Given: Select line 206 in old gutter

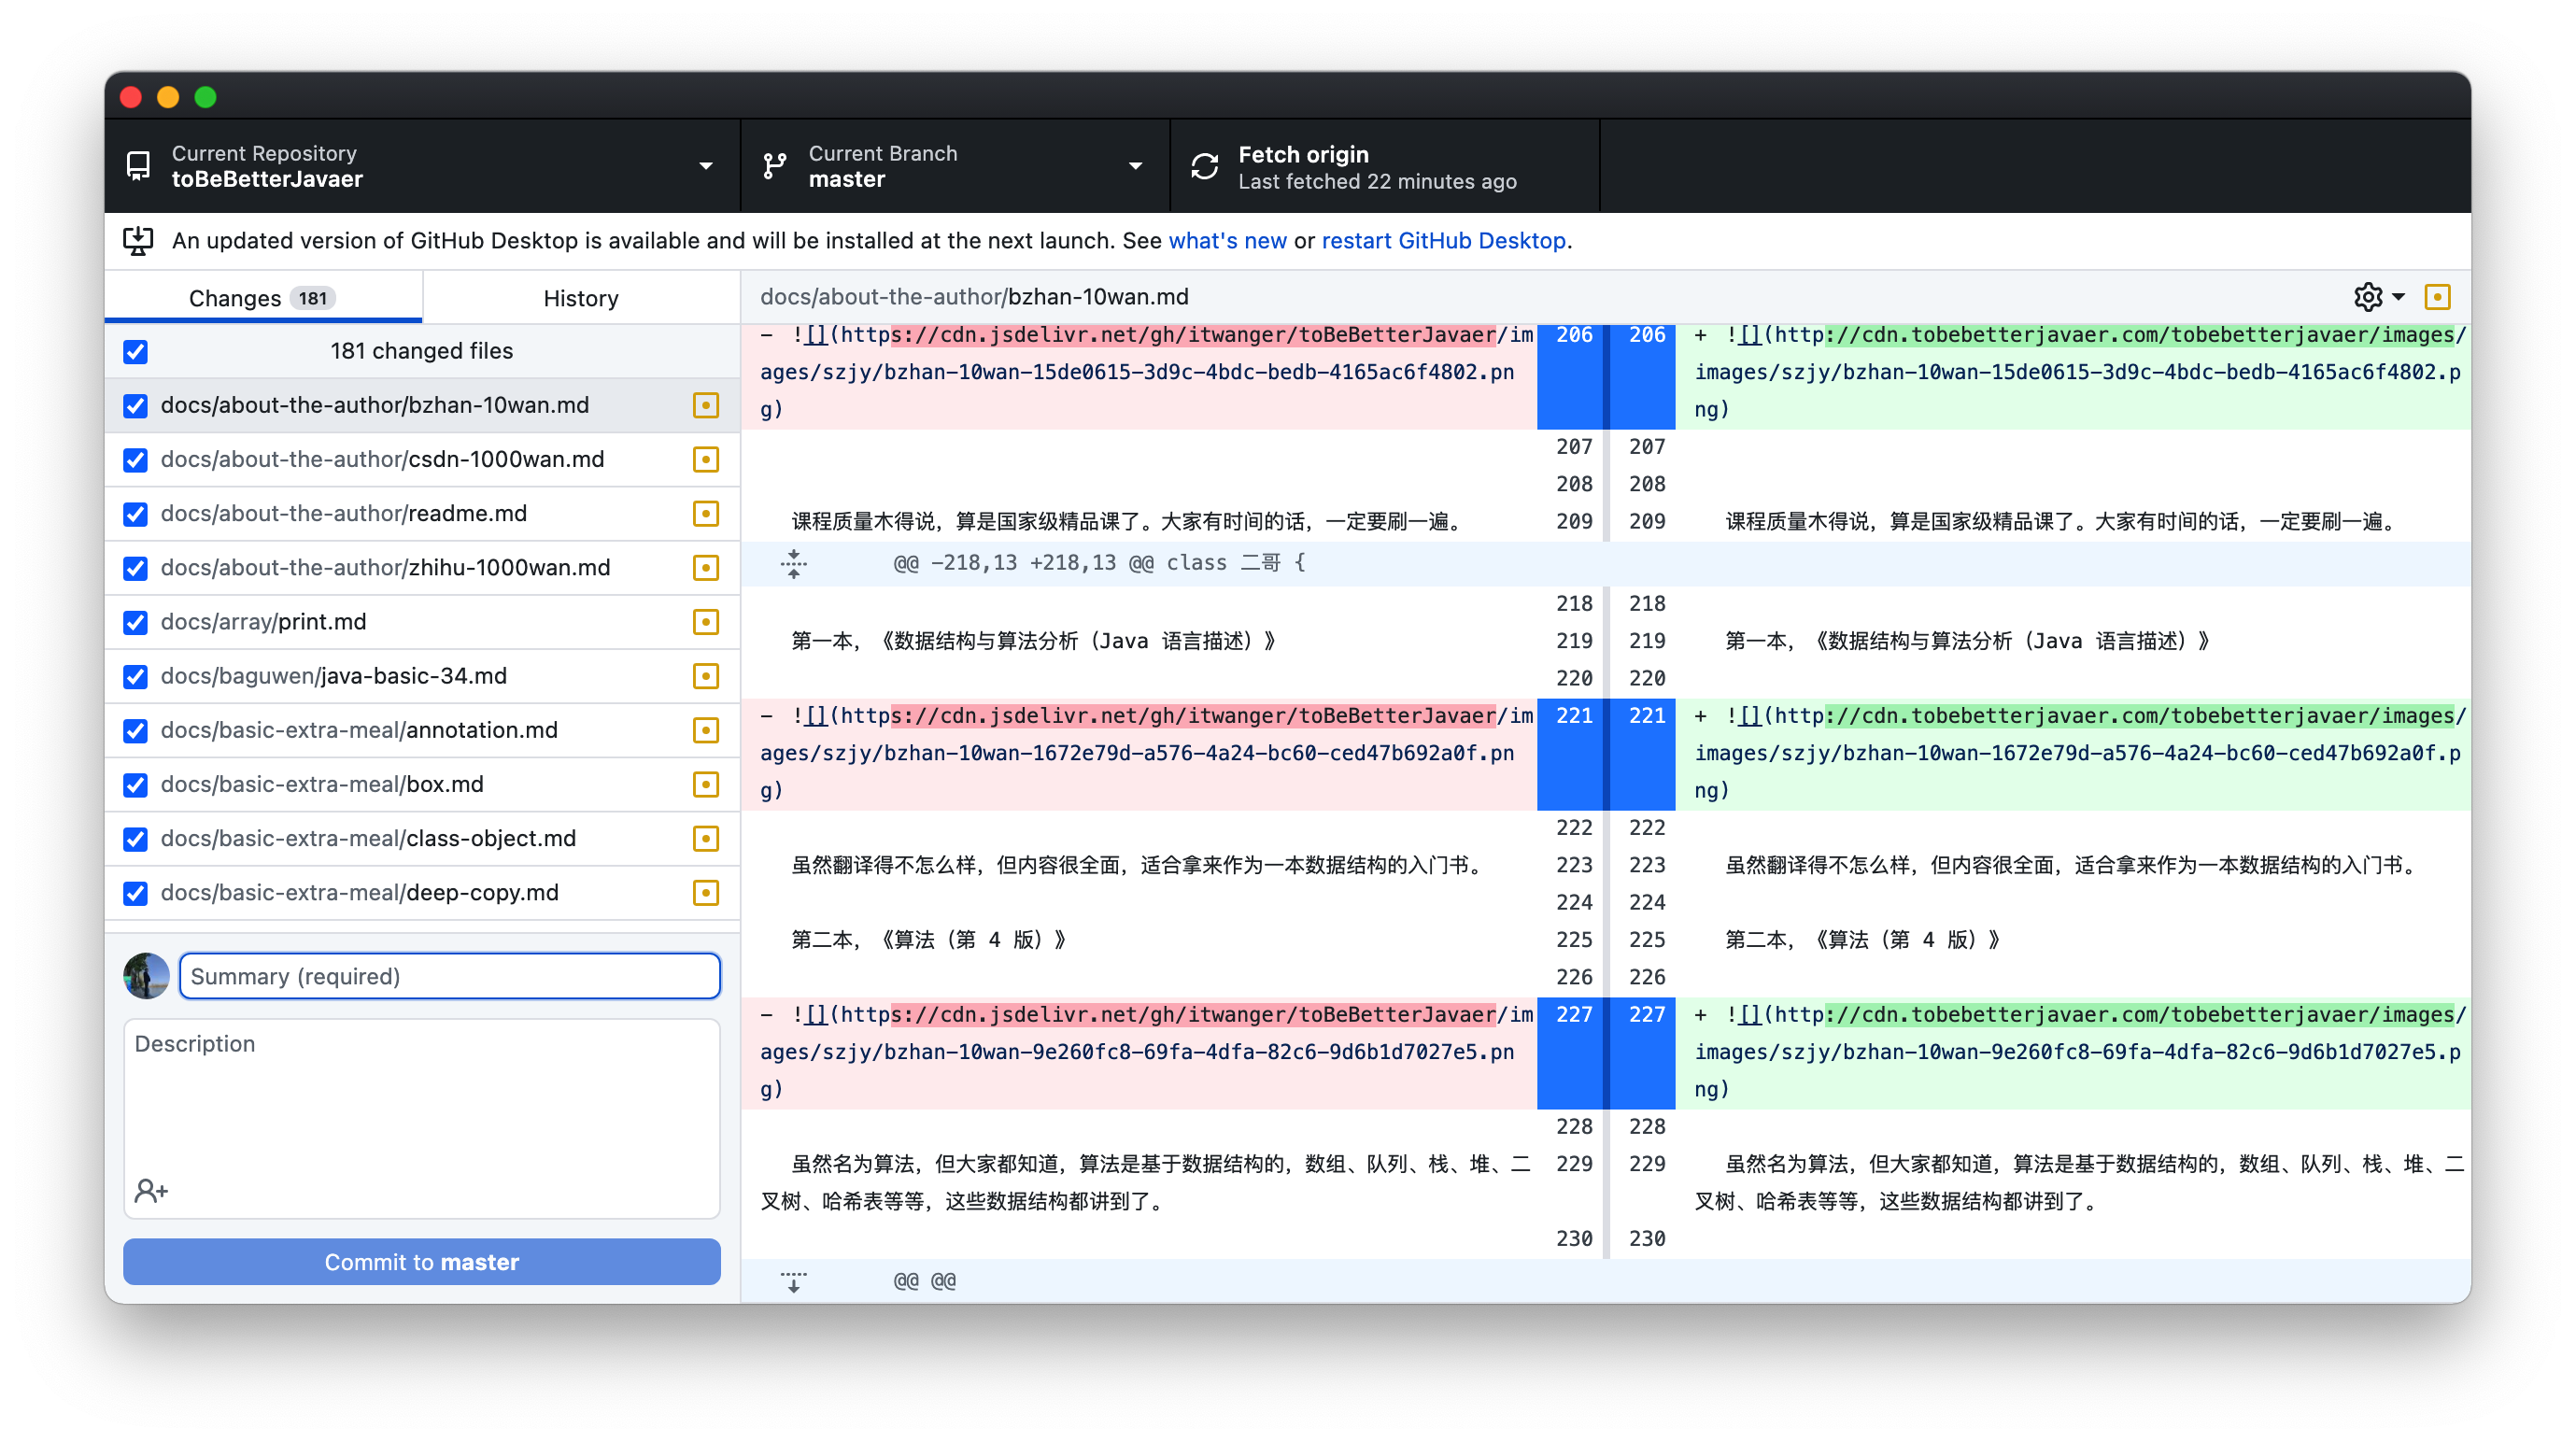Looking at the screenshot, I should coord(1571,376).
